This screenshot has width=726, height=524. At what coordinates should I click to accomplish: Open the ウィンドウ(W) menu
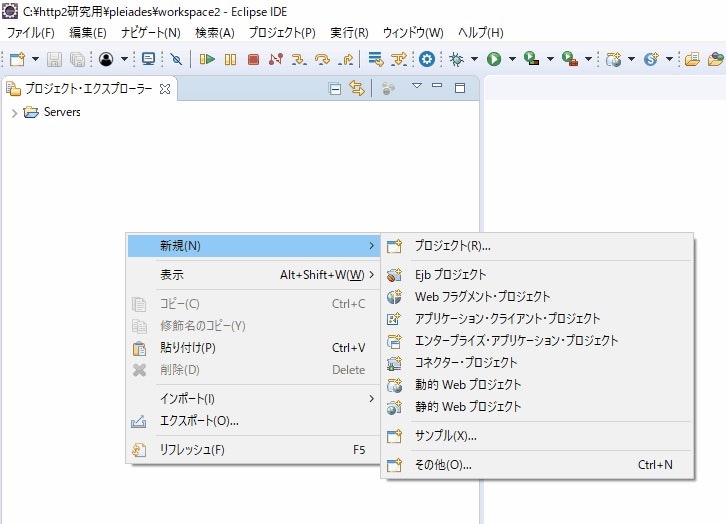tap(413, 32)
